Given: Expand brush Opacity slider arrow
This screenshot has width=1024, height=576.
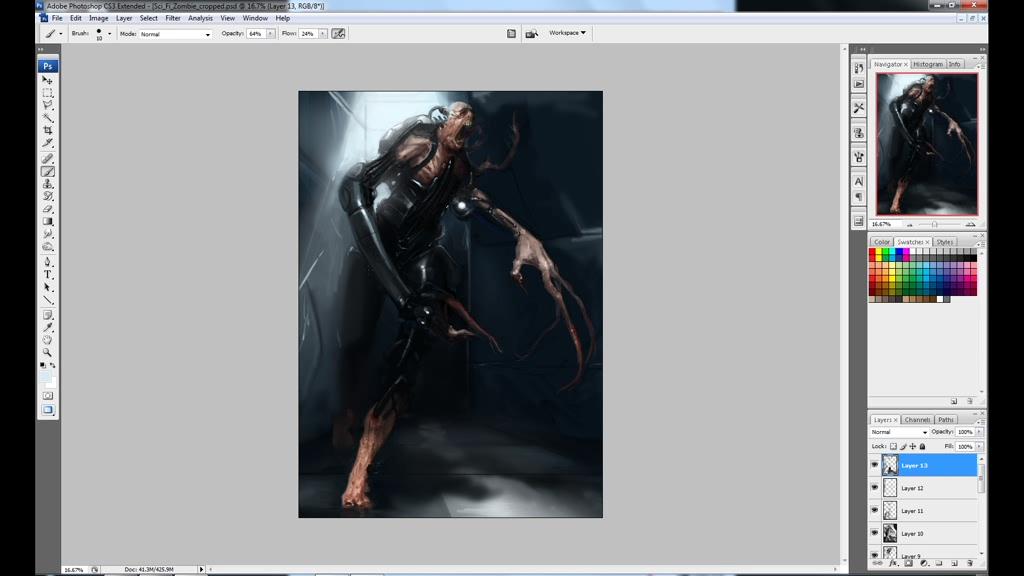Looking at the screenshot, I should [x=270, y=34].
